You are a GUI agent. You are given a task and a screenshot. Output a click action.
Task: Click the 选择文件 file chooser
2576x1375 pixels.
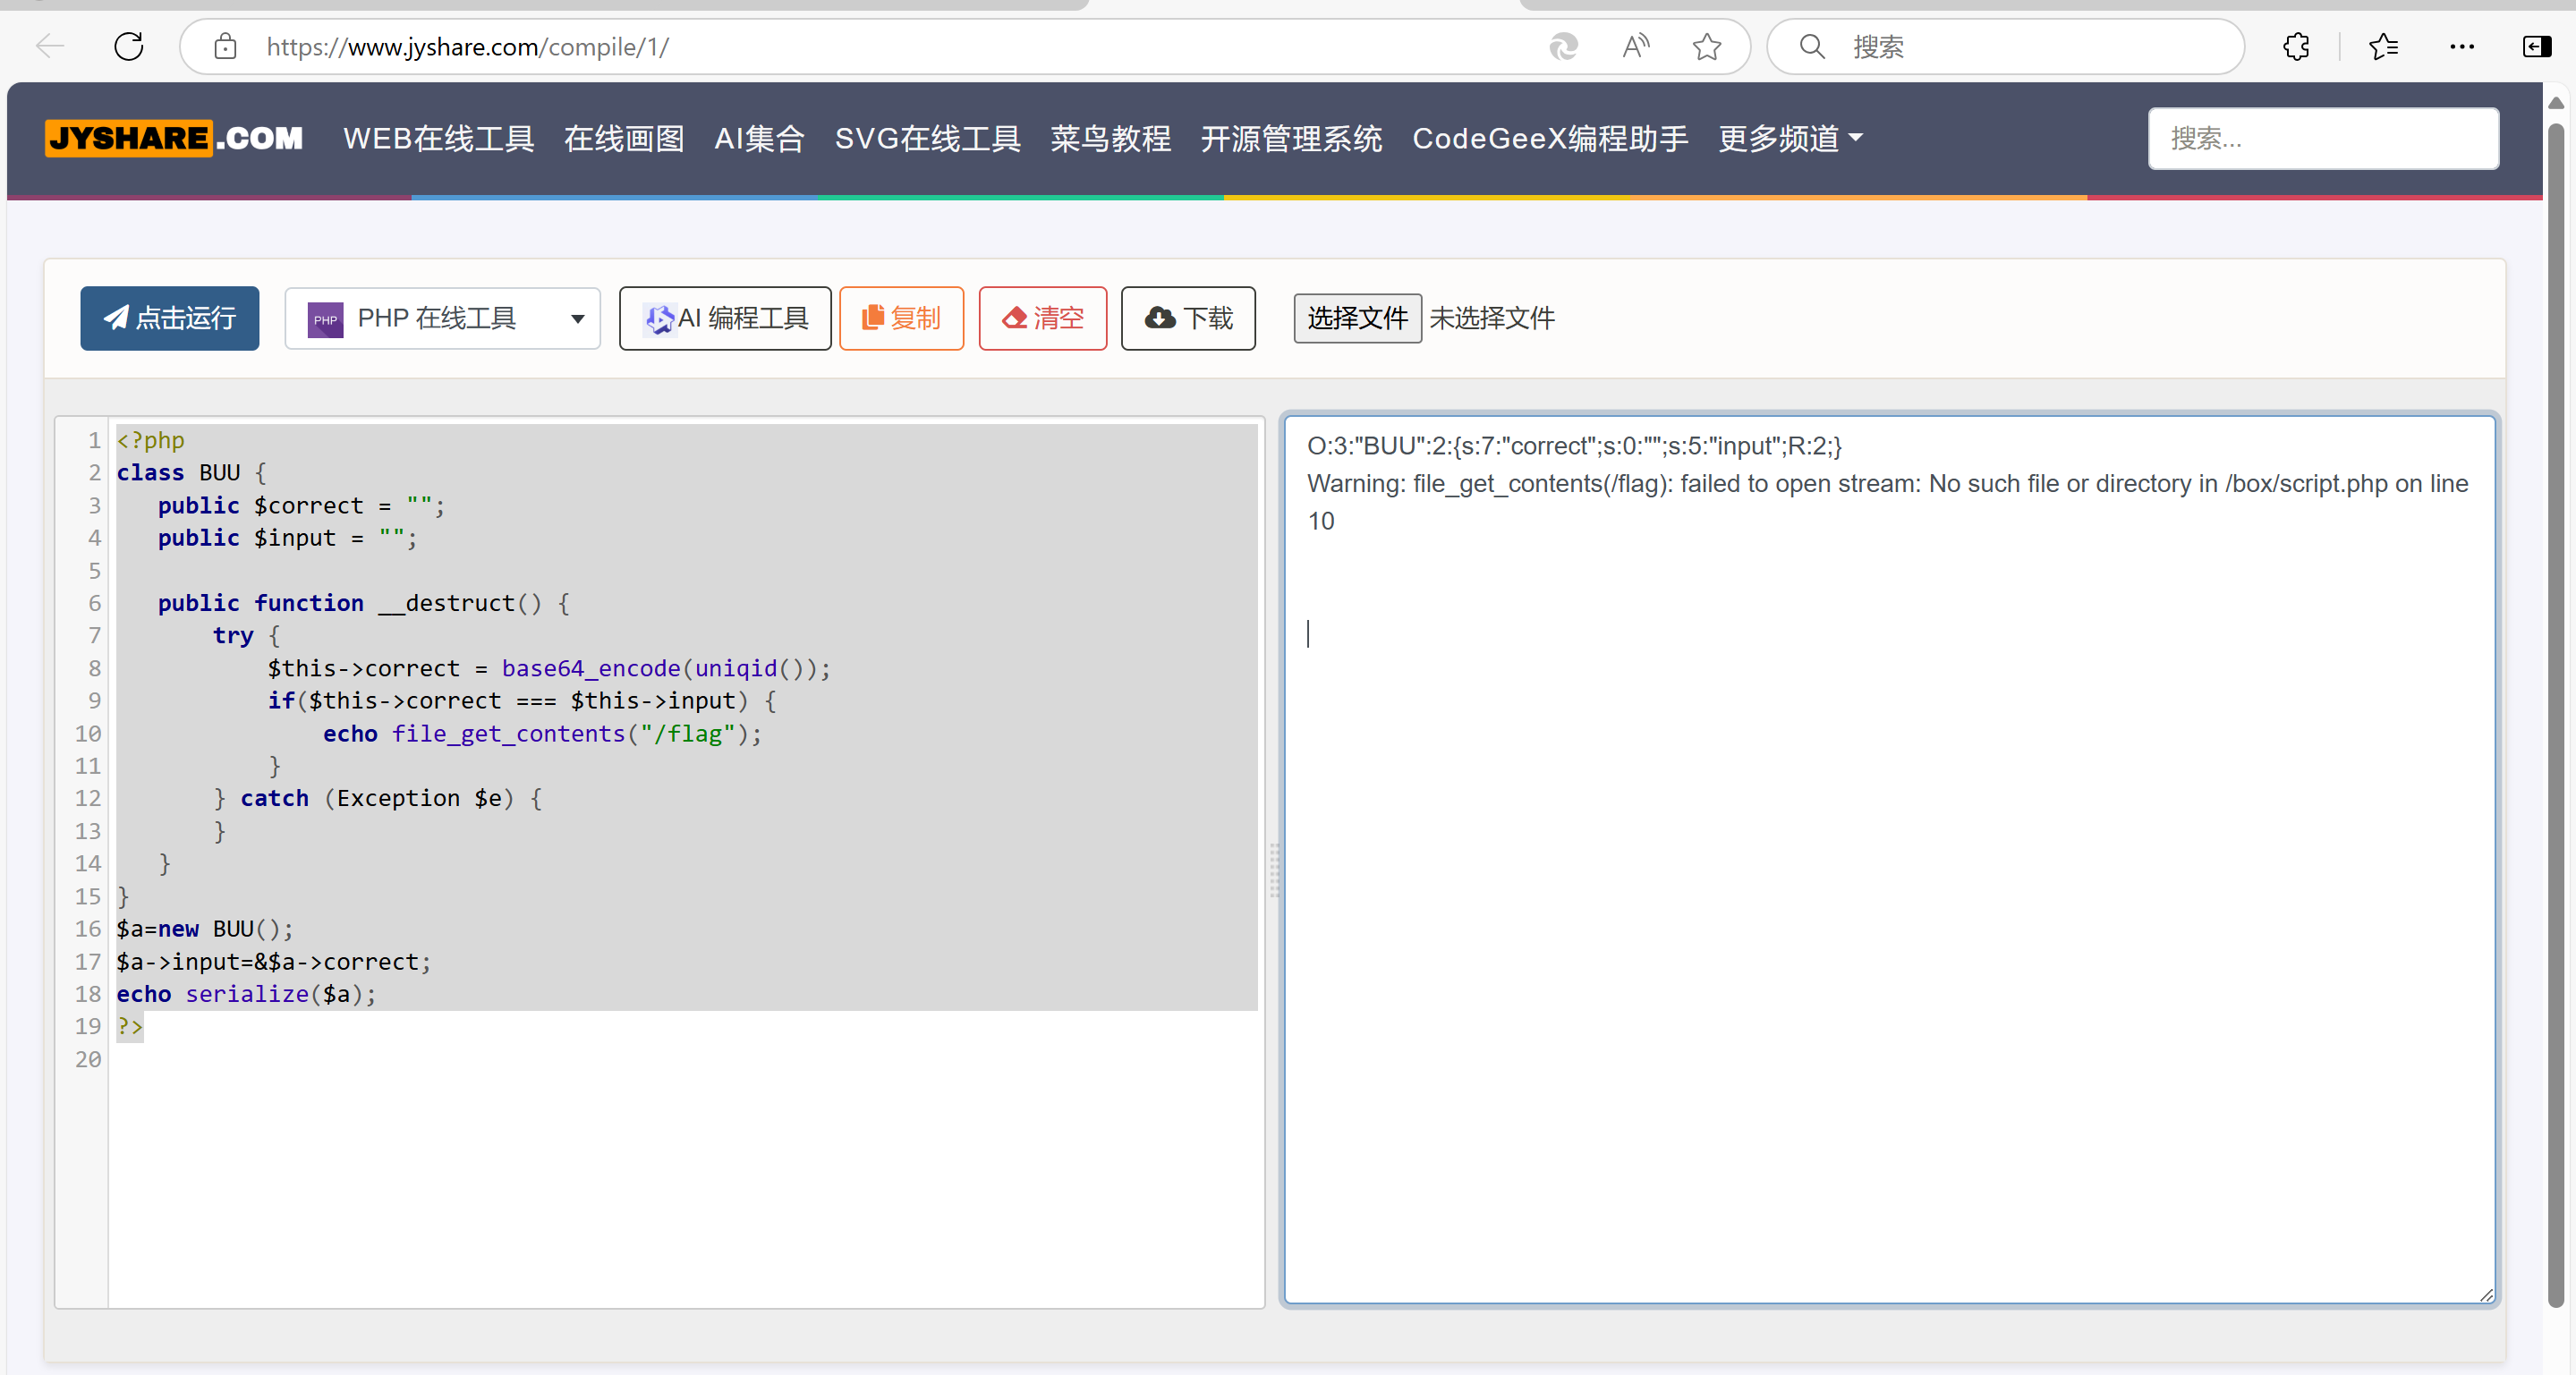click(x=1357, y=318)
